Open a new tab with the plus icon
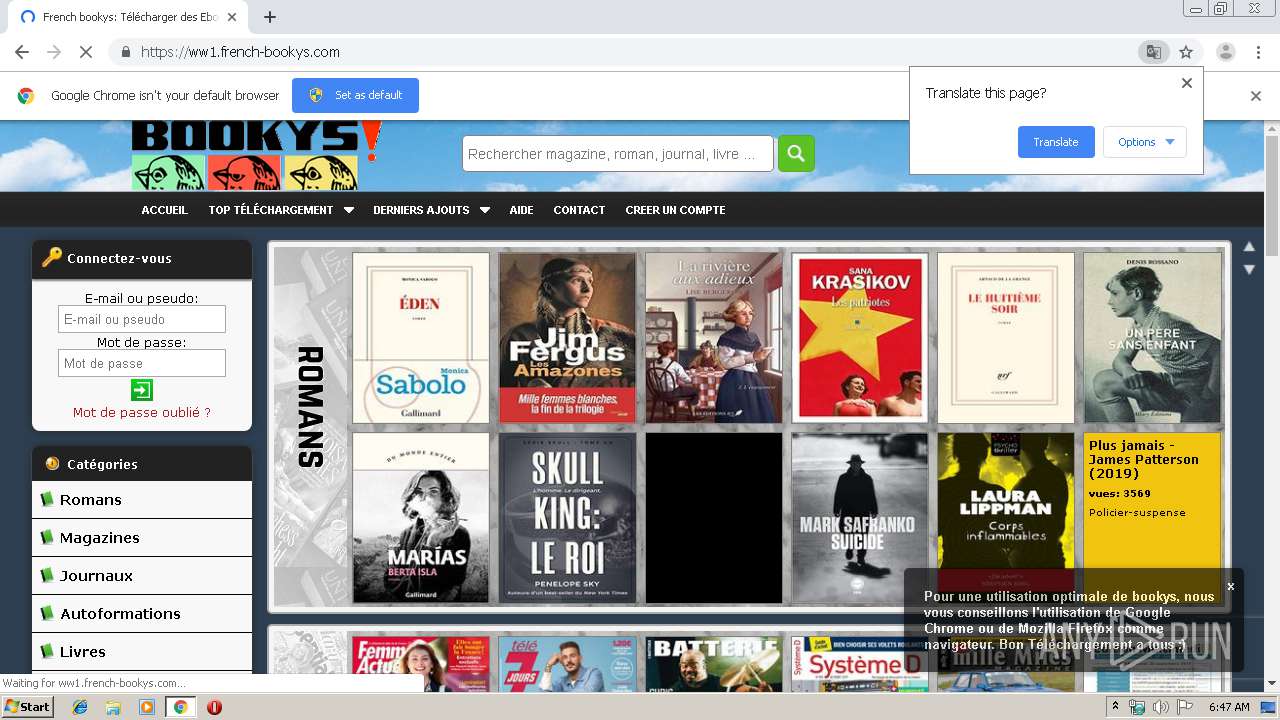 [x=269, y=17]
